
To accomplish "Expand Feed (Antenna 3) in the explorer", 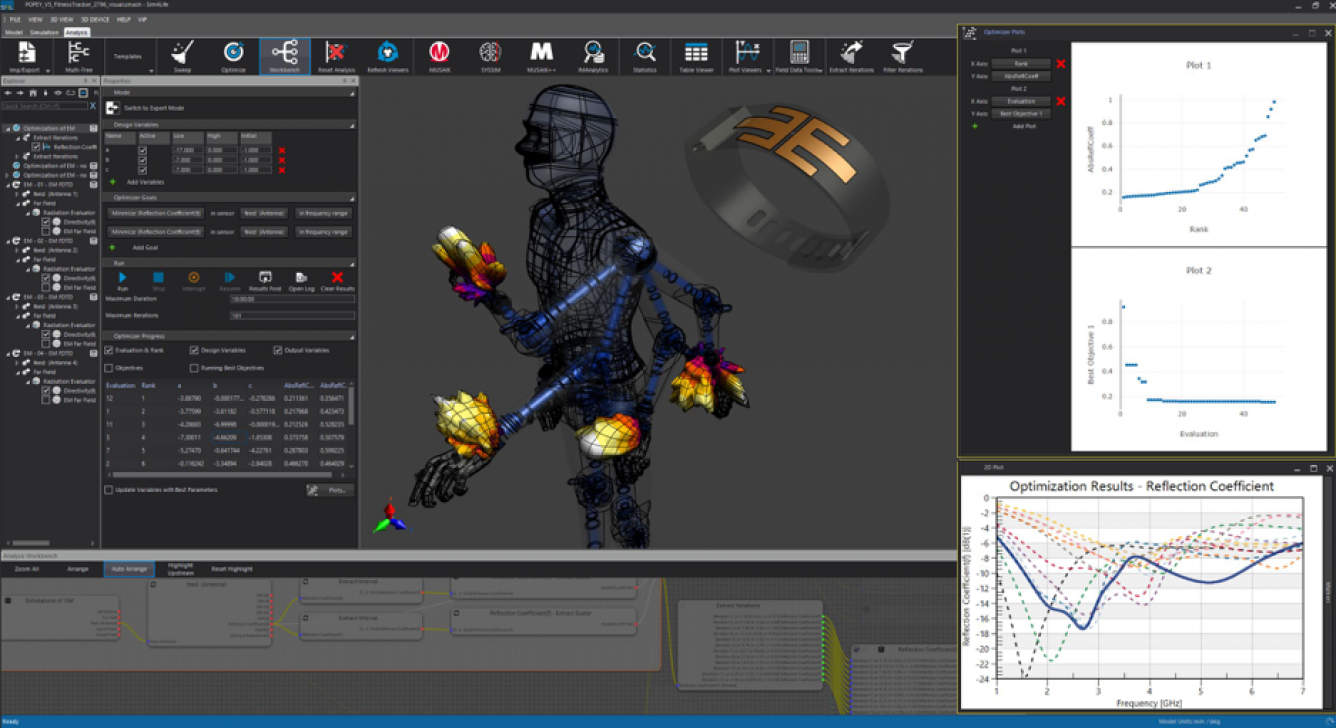I will click(16, 304).
